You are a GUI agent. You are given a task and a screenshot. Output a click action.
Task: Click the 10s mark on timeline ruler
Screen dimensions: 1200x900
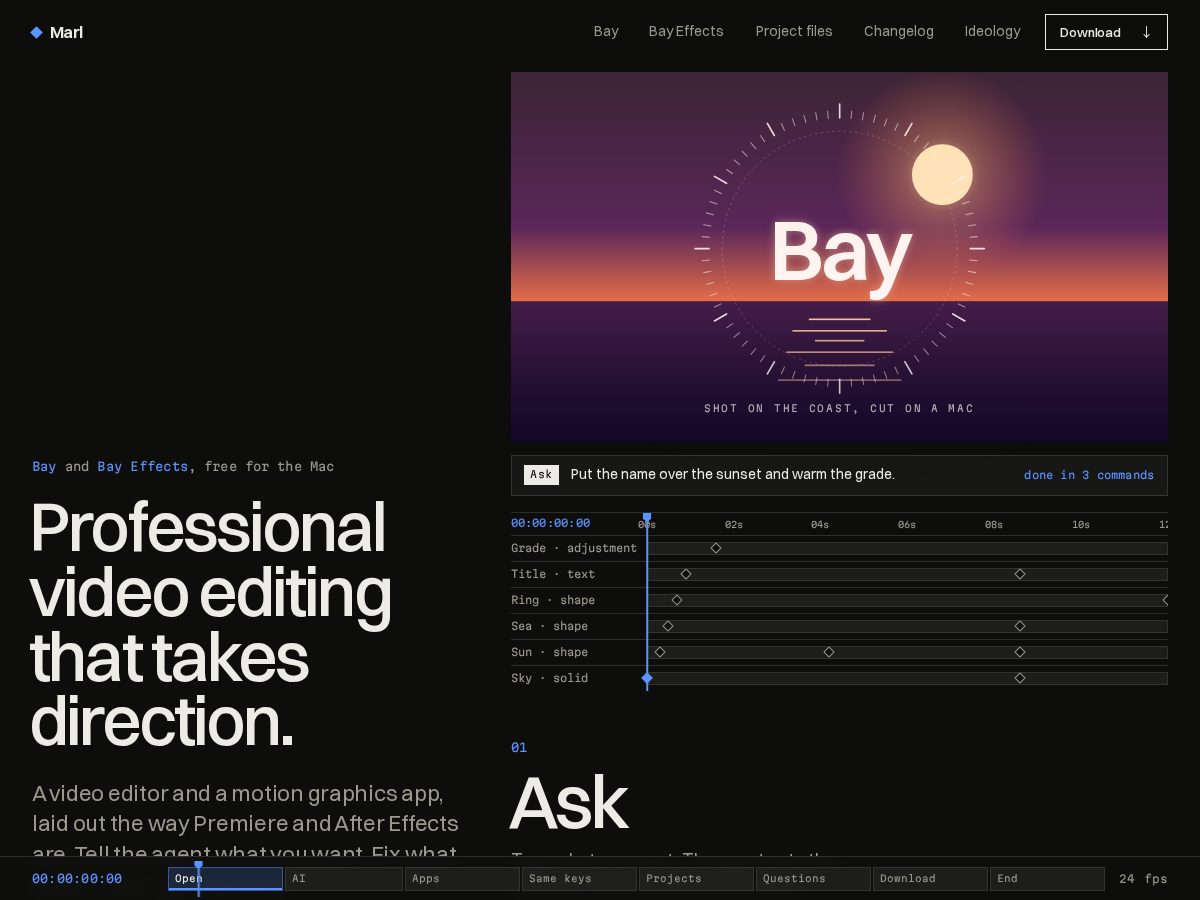pyautogui.click(x=1081, y=524)
